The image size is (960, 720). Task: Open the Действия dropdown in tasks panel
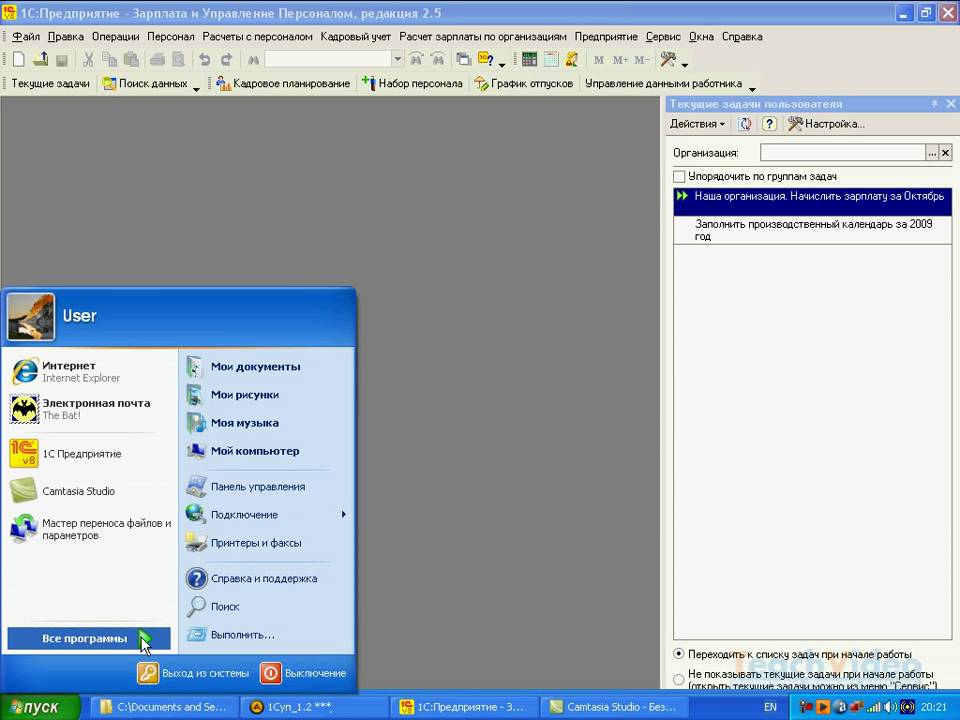(x=697, y=124)
